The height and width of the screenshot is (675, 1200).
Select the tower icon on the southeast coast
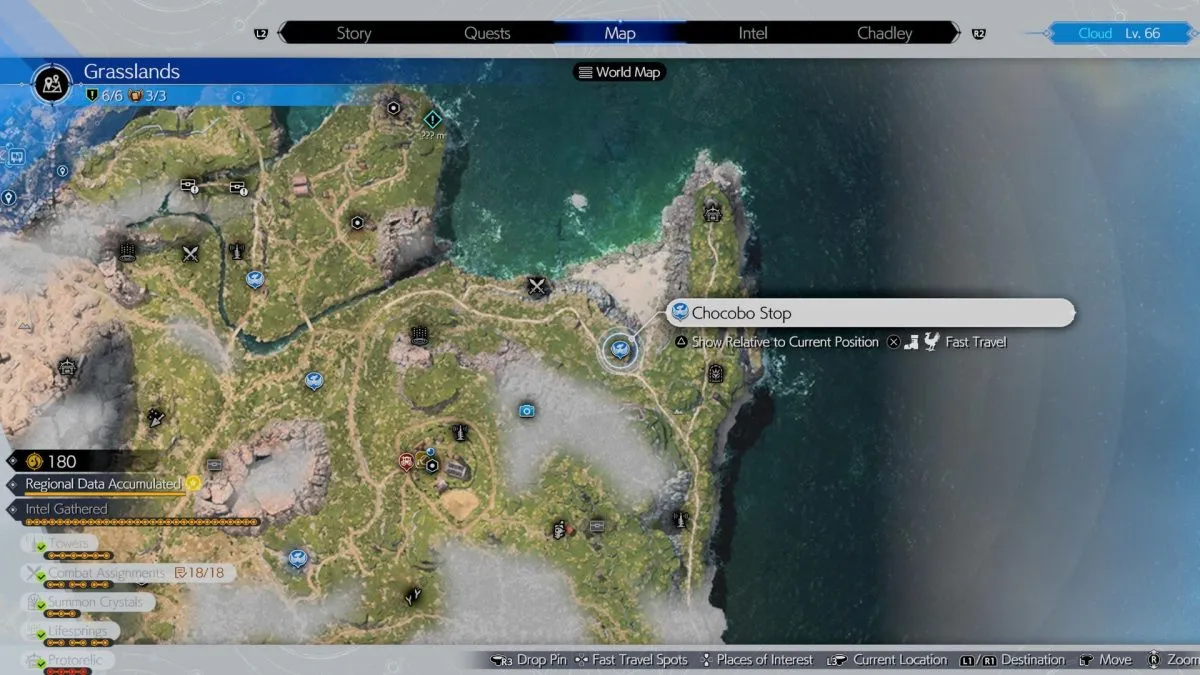681,520
